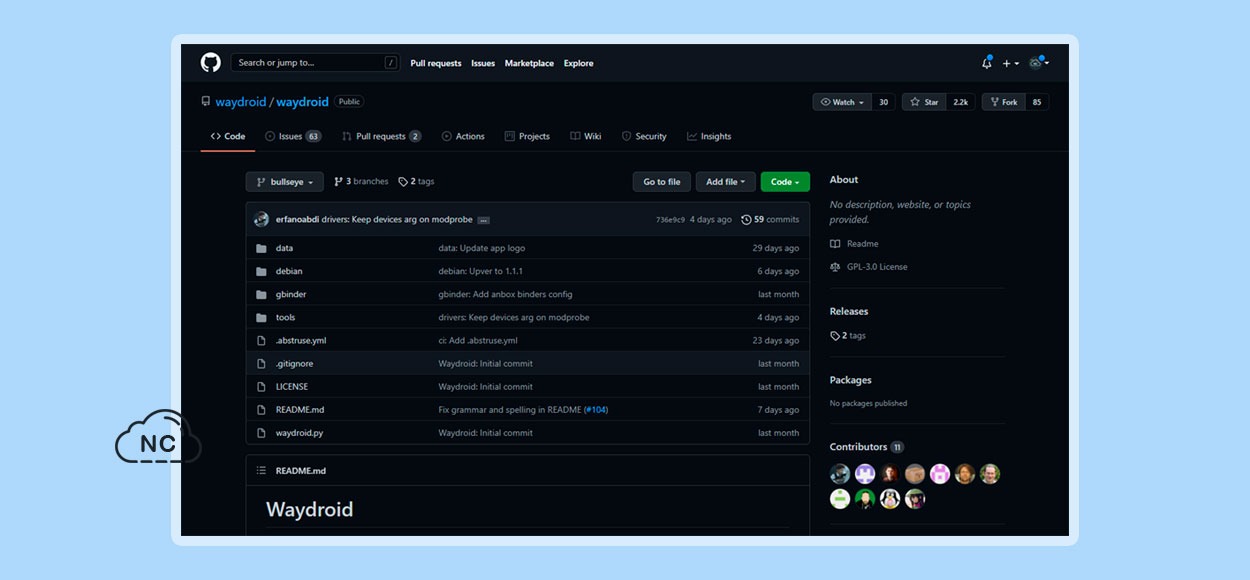
Task: Click the repository icon beside waydroid / waydroid
Action: point(206,102)
